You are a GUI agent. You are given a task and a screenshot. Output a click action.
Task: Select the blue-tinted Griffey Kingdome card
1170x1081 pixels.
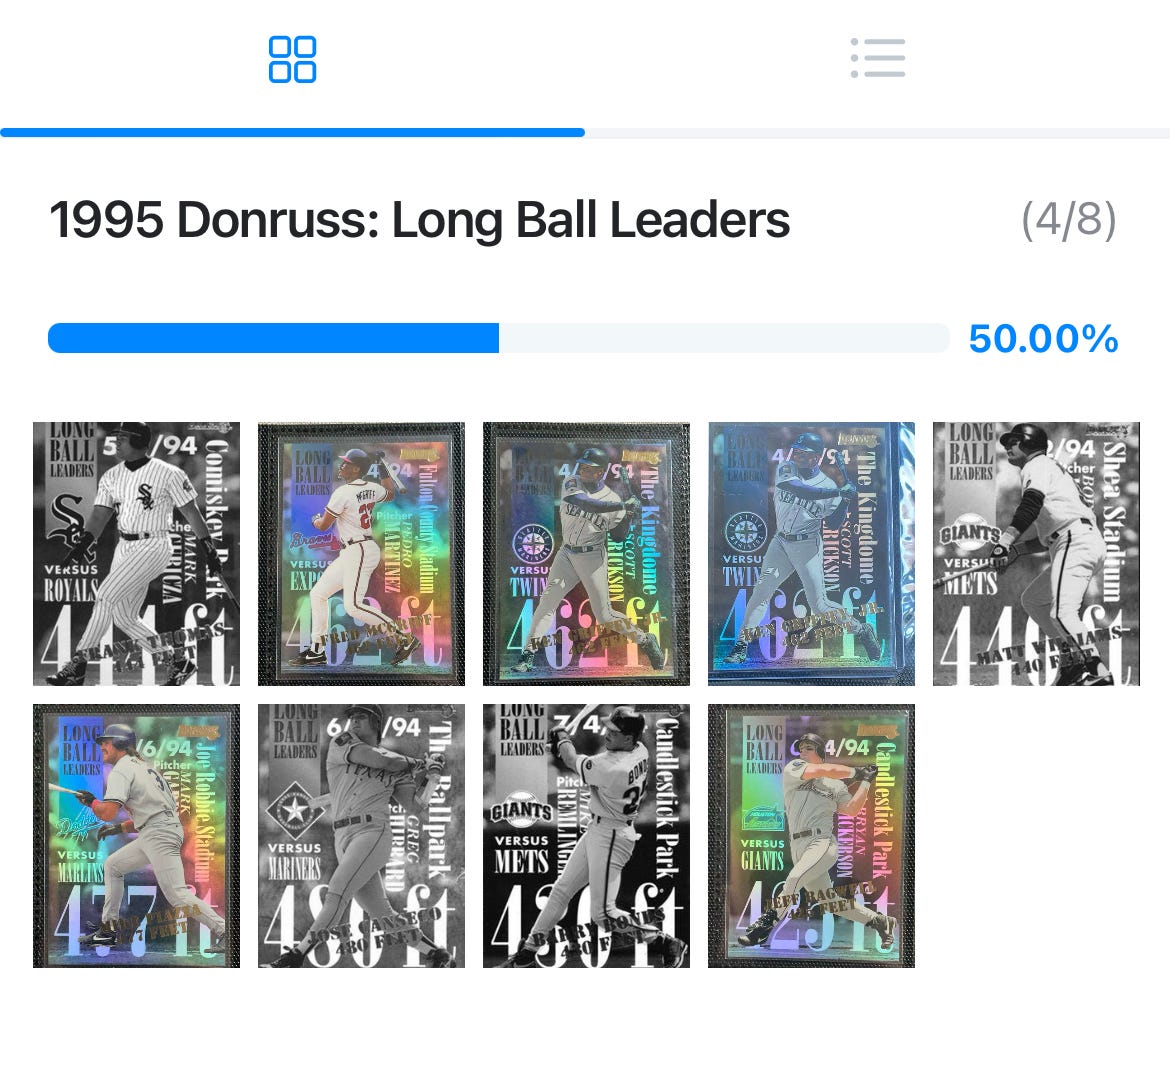[x=811, y=554]
